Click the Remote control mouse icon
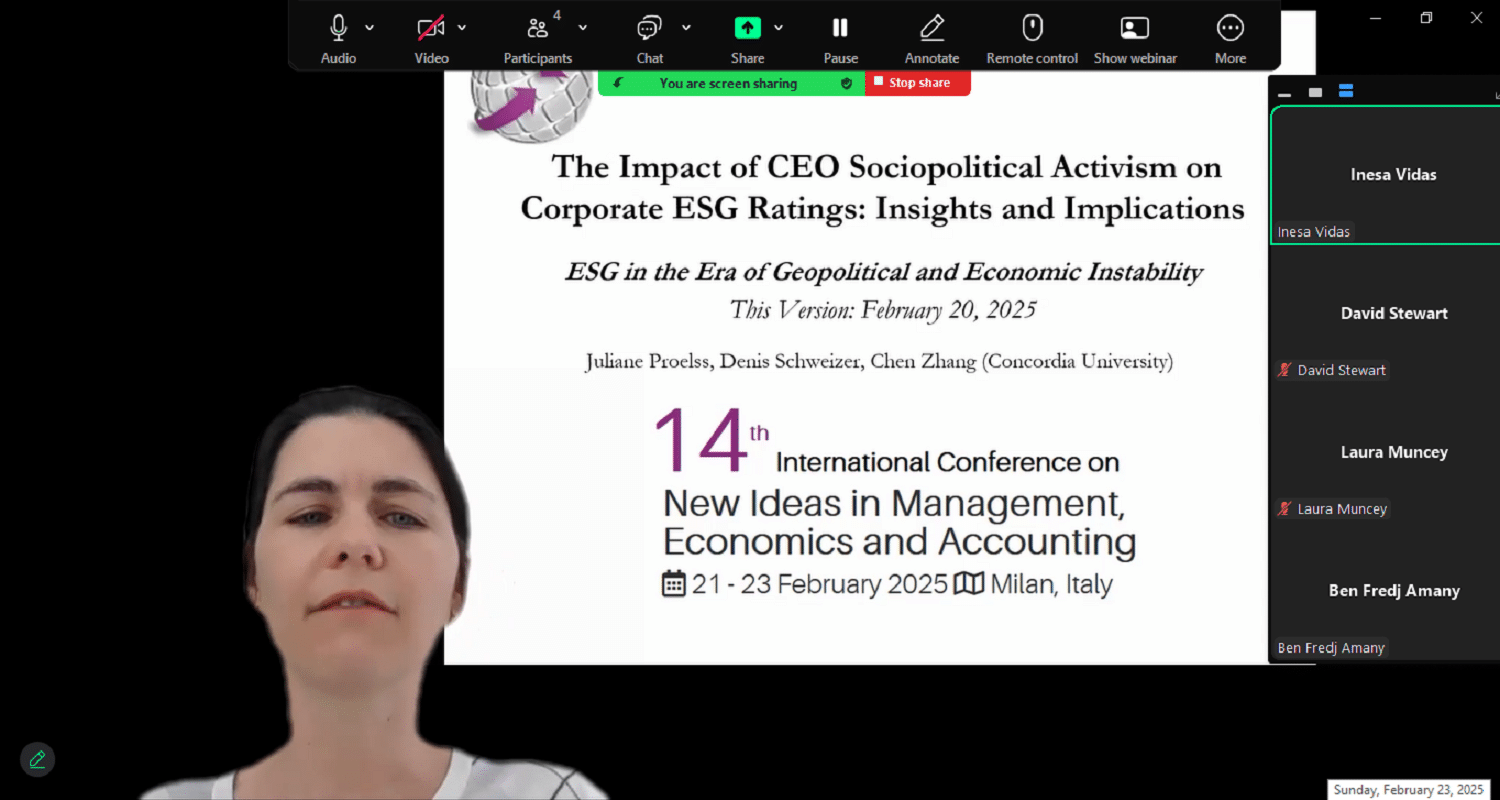Image resolution: width=1500 pixels, height=800 pixels. (x=1032, y=29)
